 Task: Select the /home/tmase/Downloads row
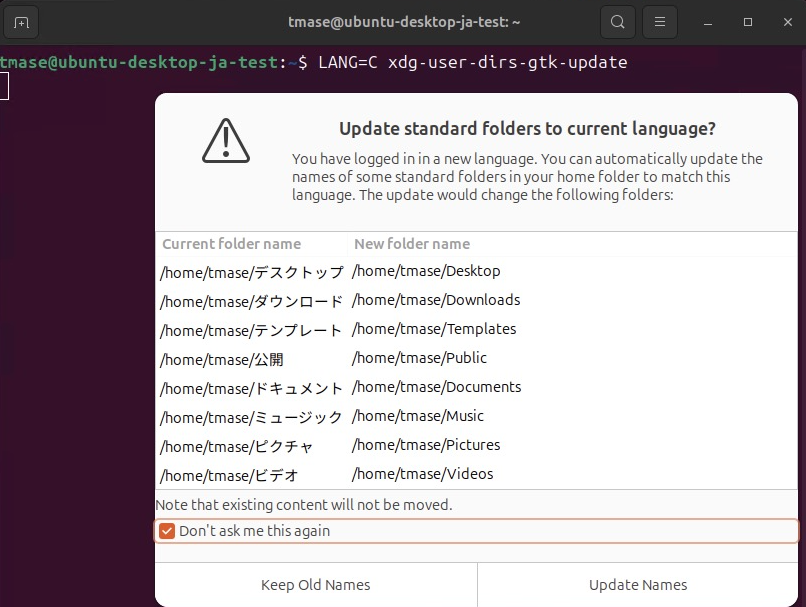[436, 300]
